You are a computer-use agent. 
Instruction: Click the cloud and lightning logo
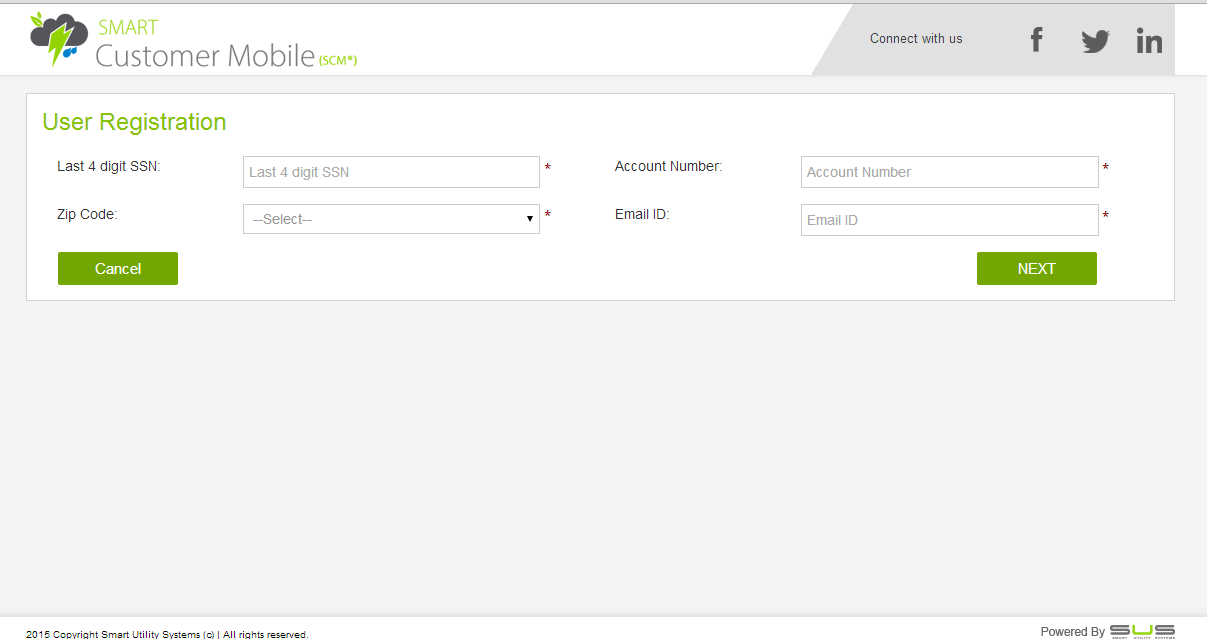tap(59, 39)
